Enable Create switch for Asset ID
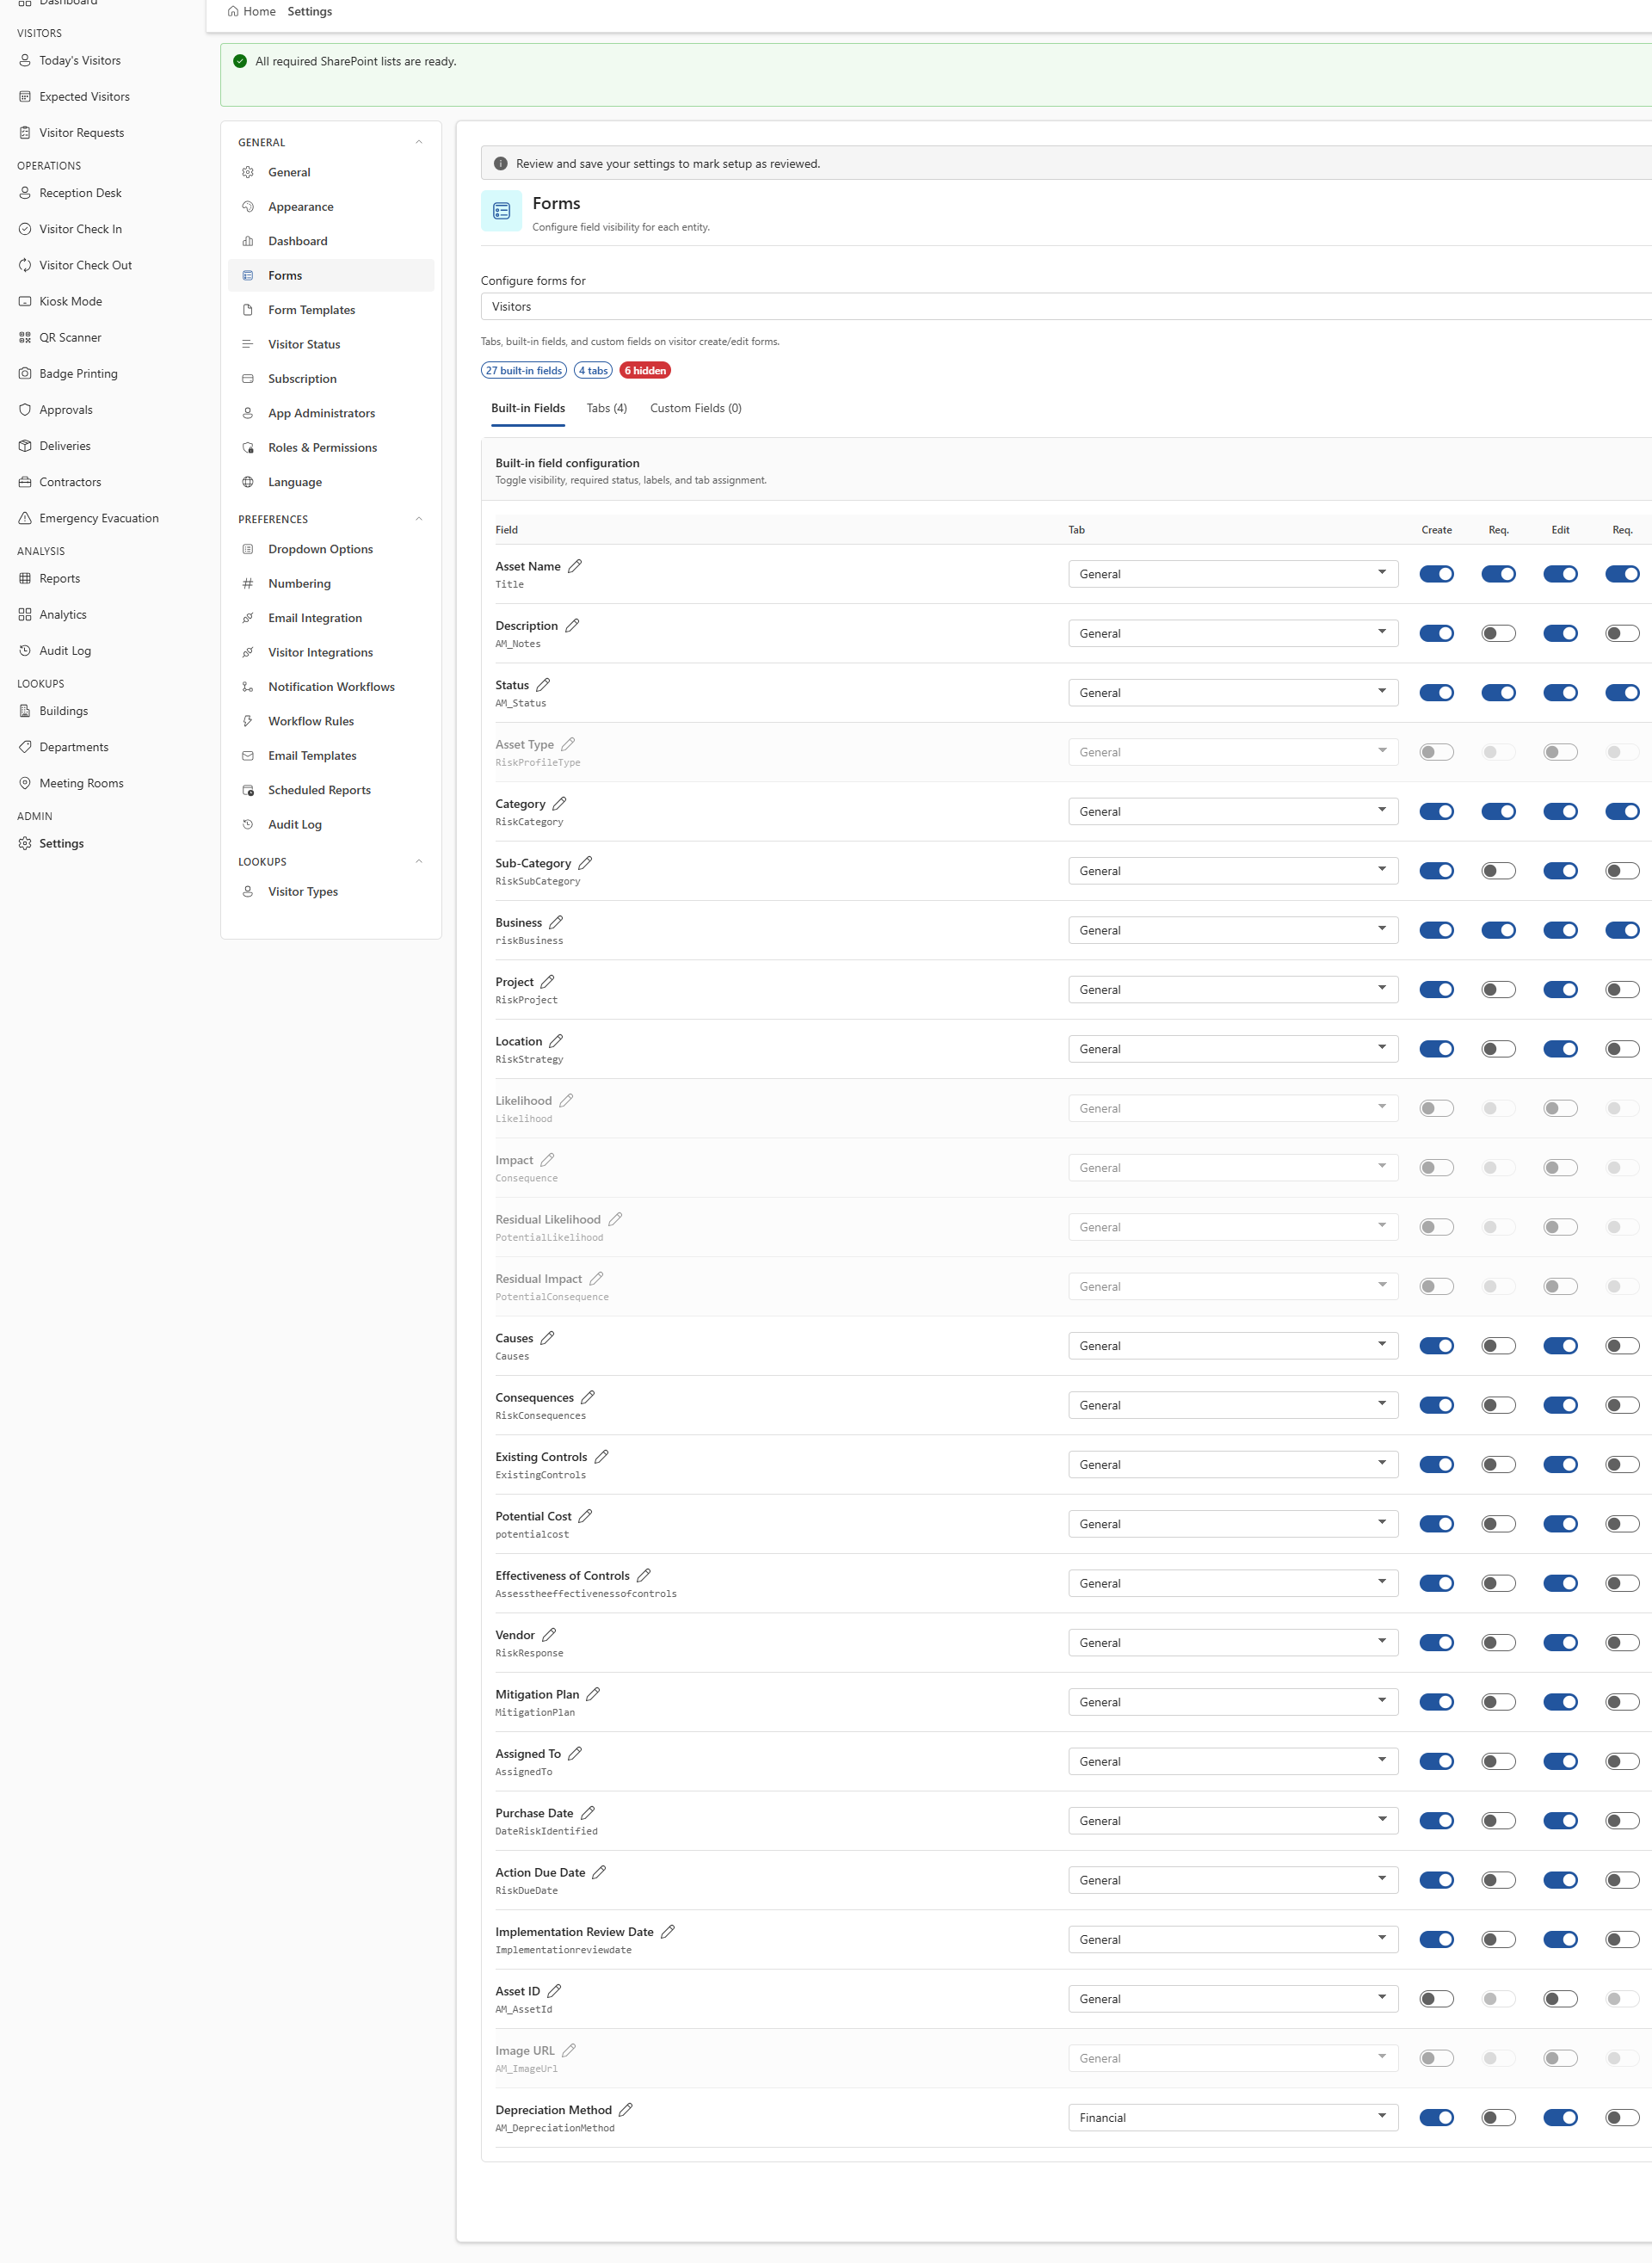 (1436, 1999)
